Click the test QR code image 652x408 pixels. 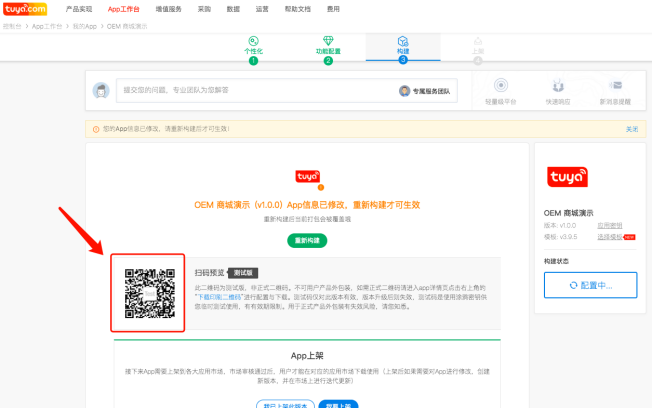[x=150, y=294]
